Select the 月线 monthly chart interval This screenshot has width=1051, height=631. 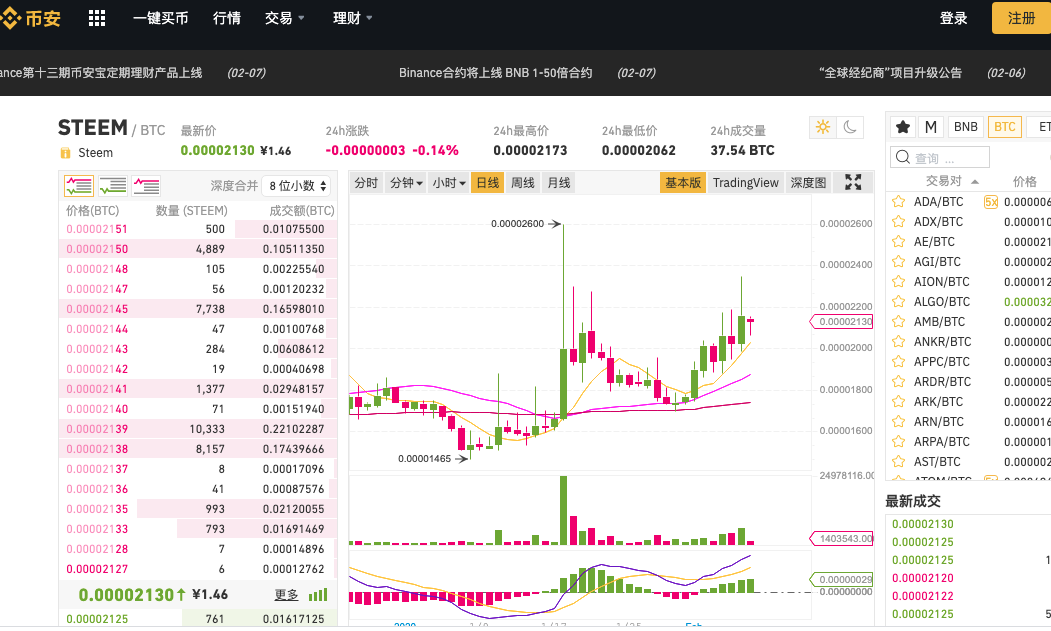click(558, 182)
